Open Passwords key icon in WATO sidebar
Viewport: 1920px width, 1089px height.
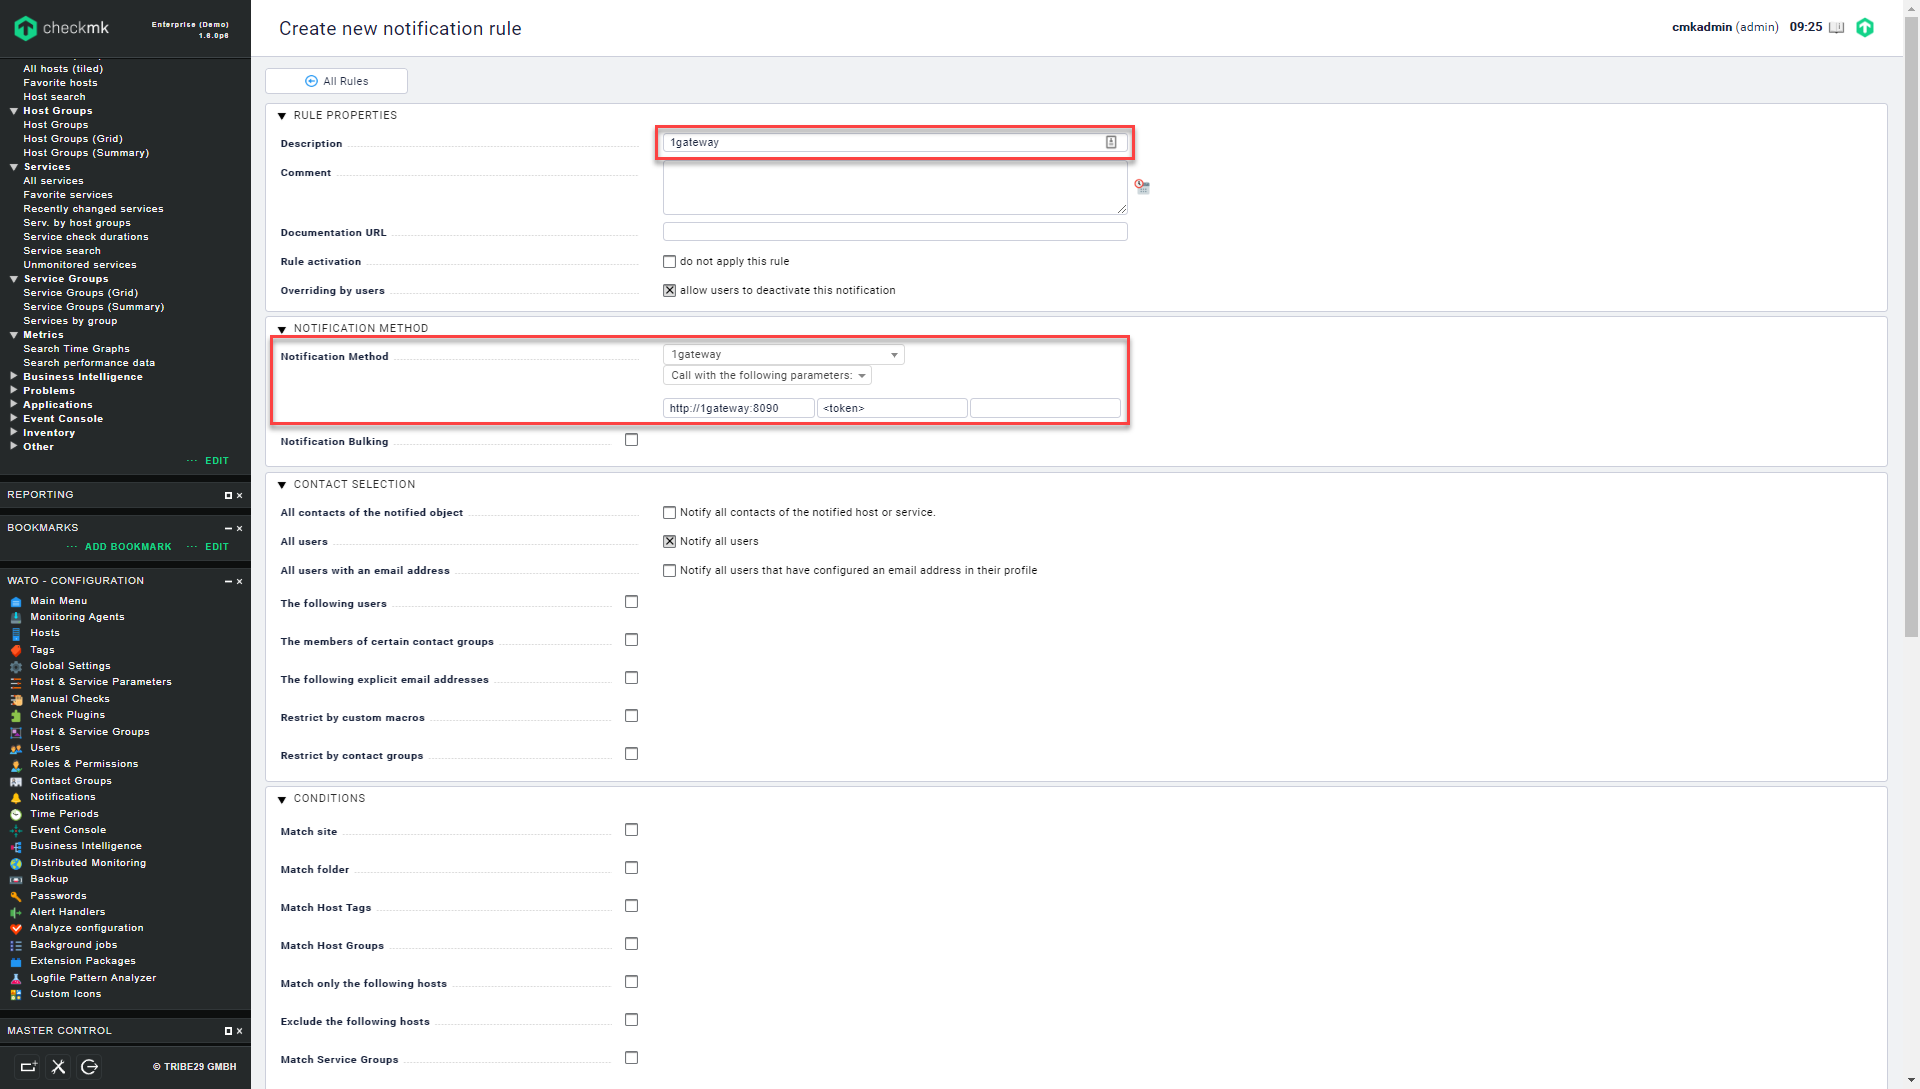tap(16, 897)
